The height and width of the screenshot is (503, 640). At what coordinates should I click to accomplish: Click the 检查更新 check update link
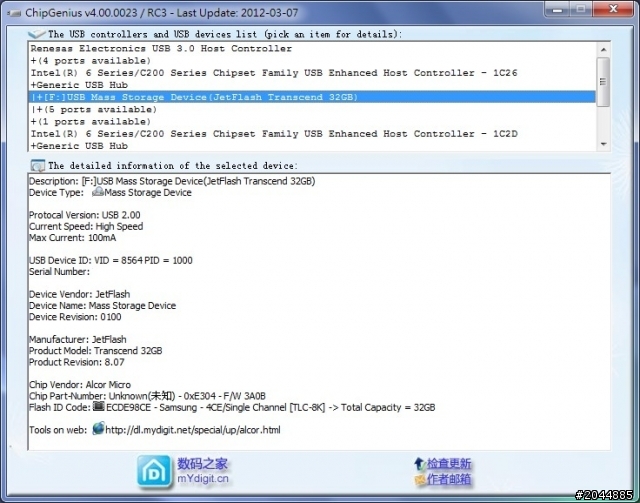pos(449,464)
